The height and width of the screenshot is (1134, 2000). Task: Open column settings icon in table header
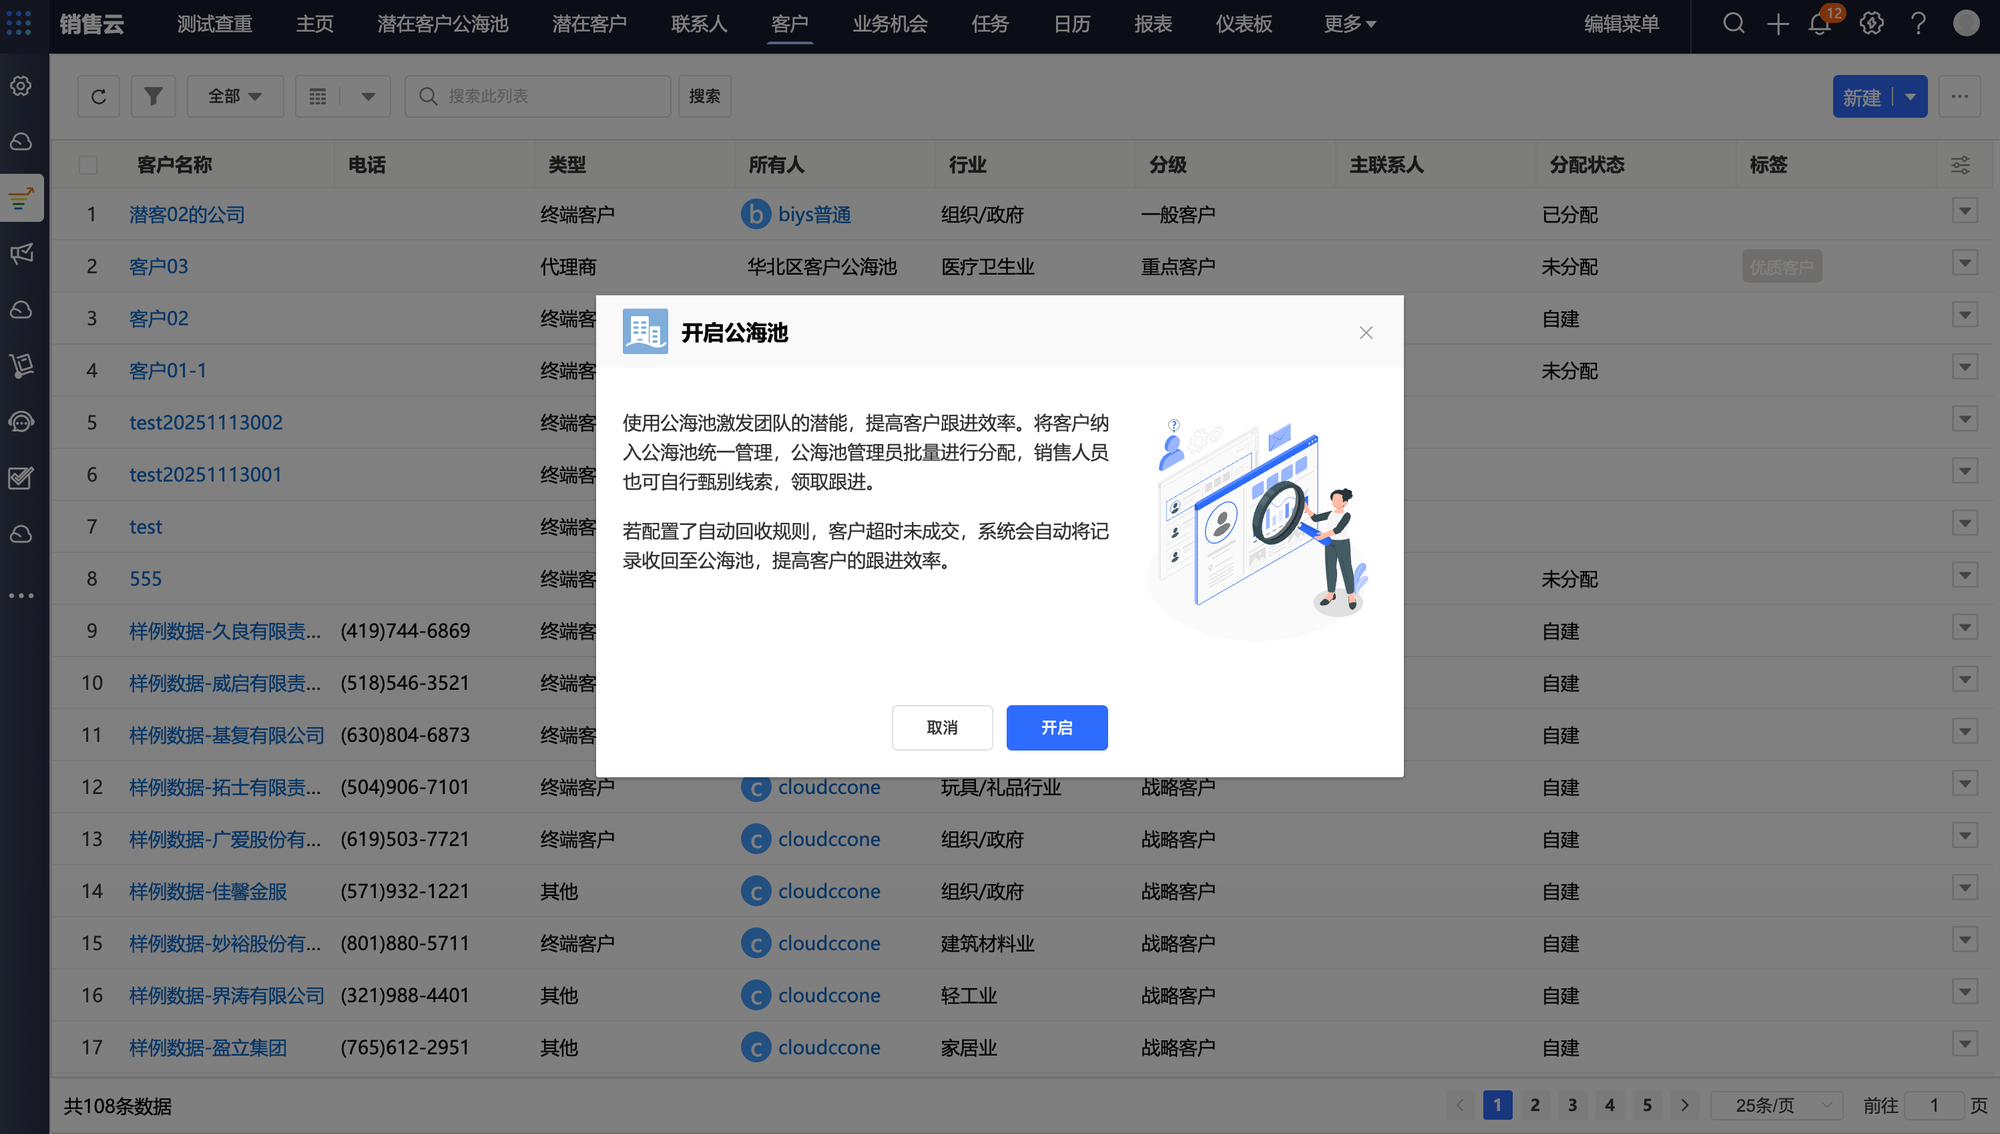tap(1961, 165)
